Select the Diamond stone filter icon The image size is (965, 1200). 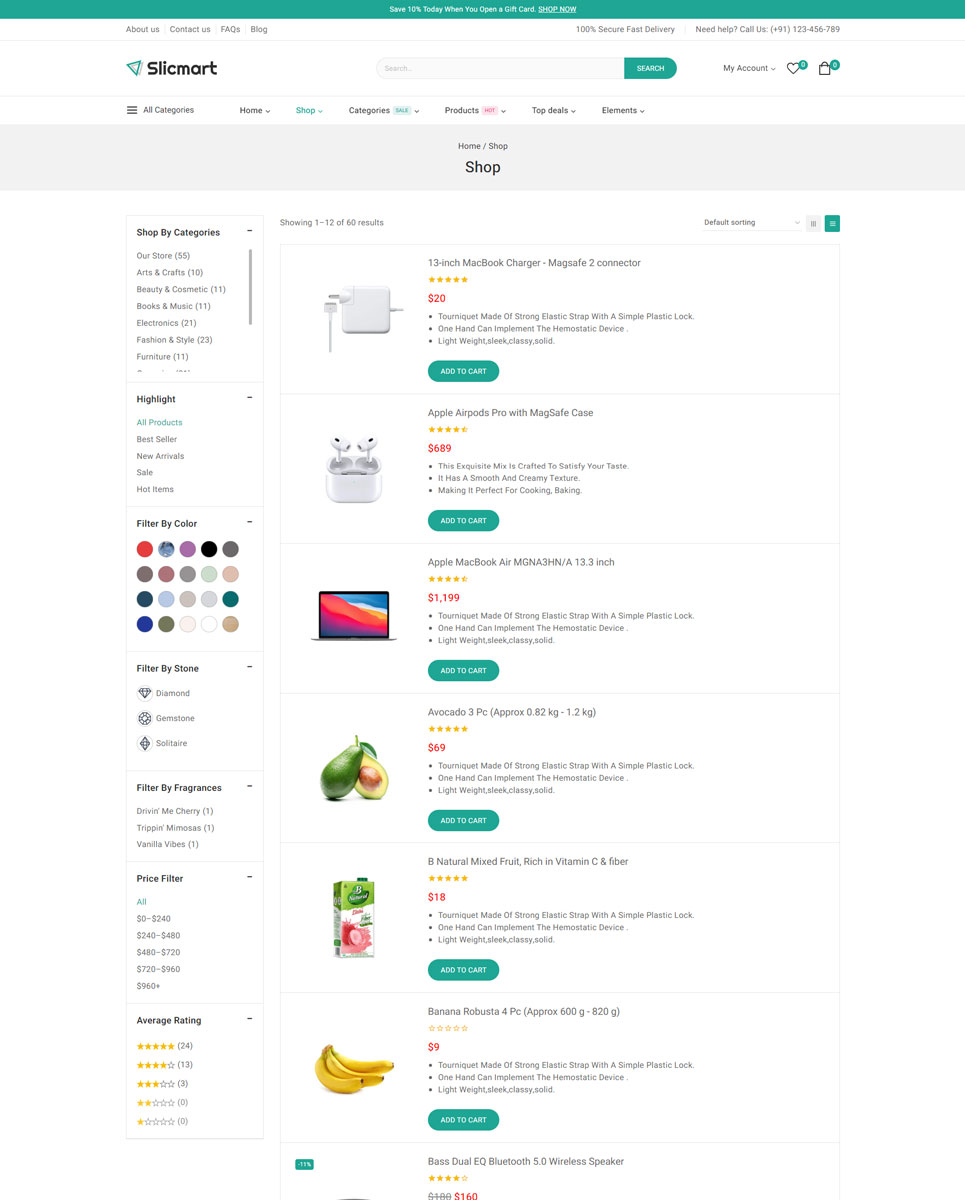tap(145, 693)
